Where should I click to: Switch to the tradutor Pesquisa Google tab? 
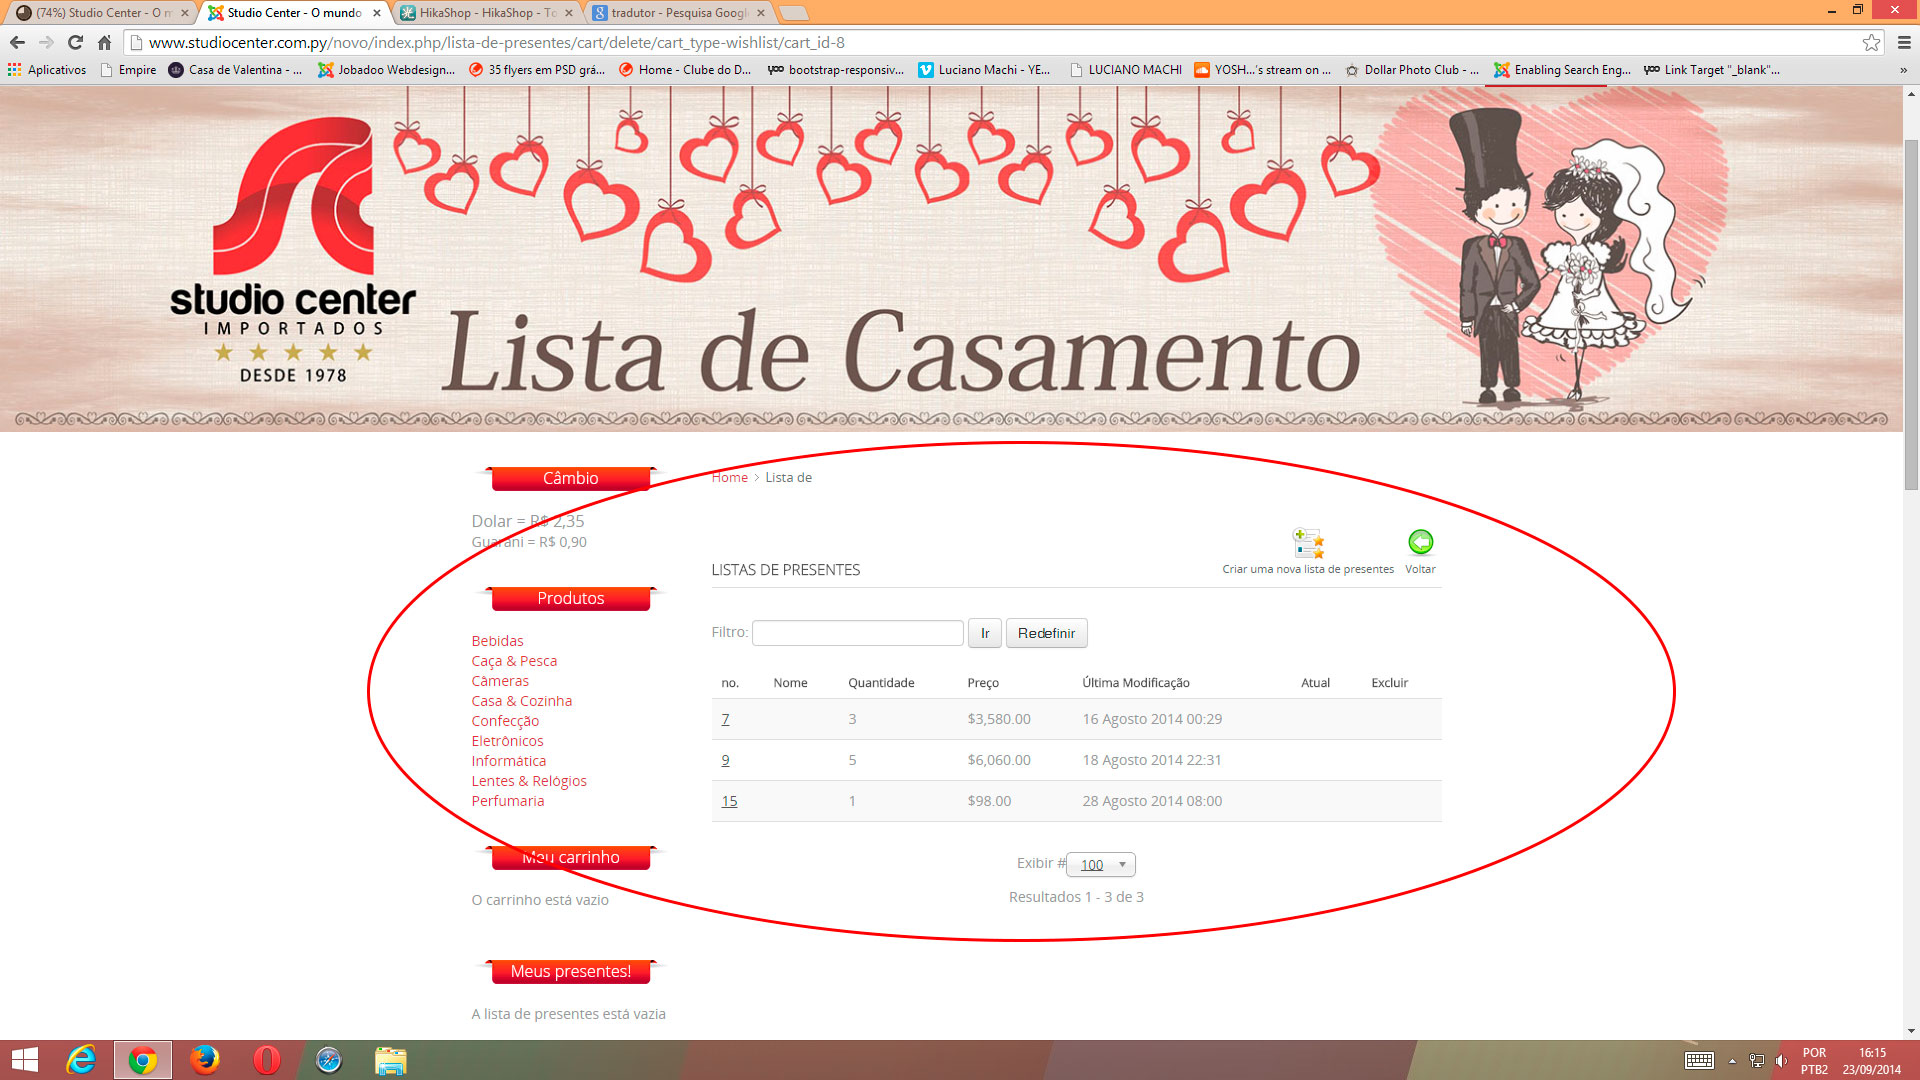coord(677,13)
